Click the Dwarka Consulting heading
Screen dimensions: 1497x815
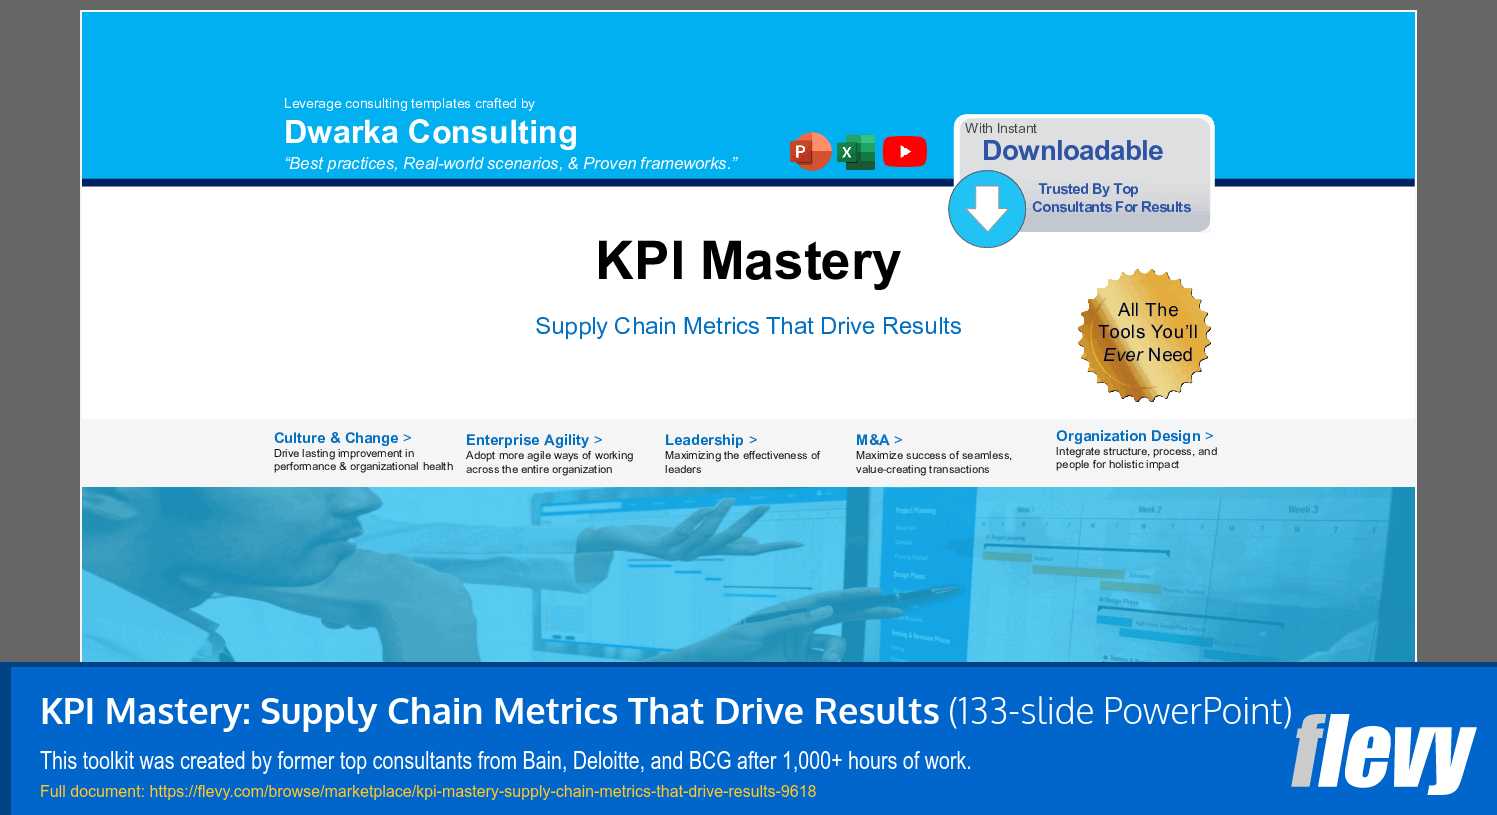431,132
